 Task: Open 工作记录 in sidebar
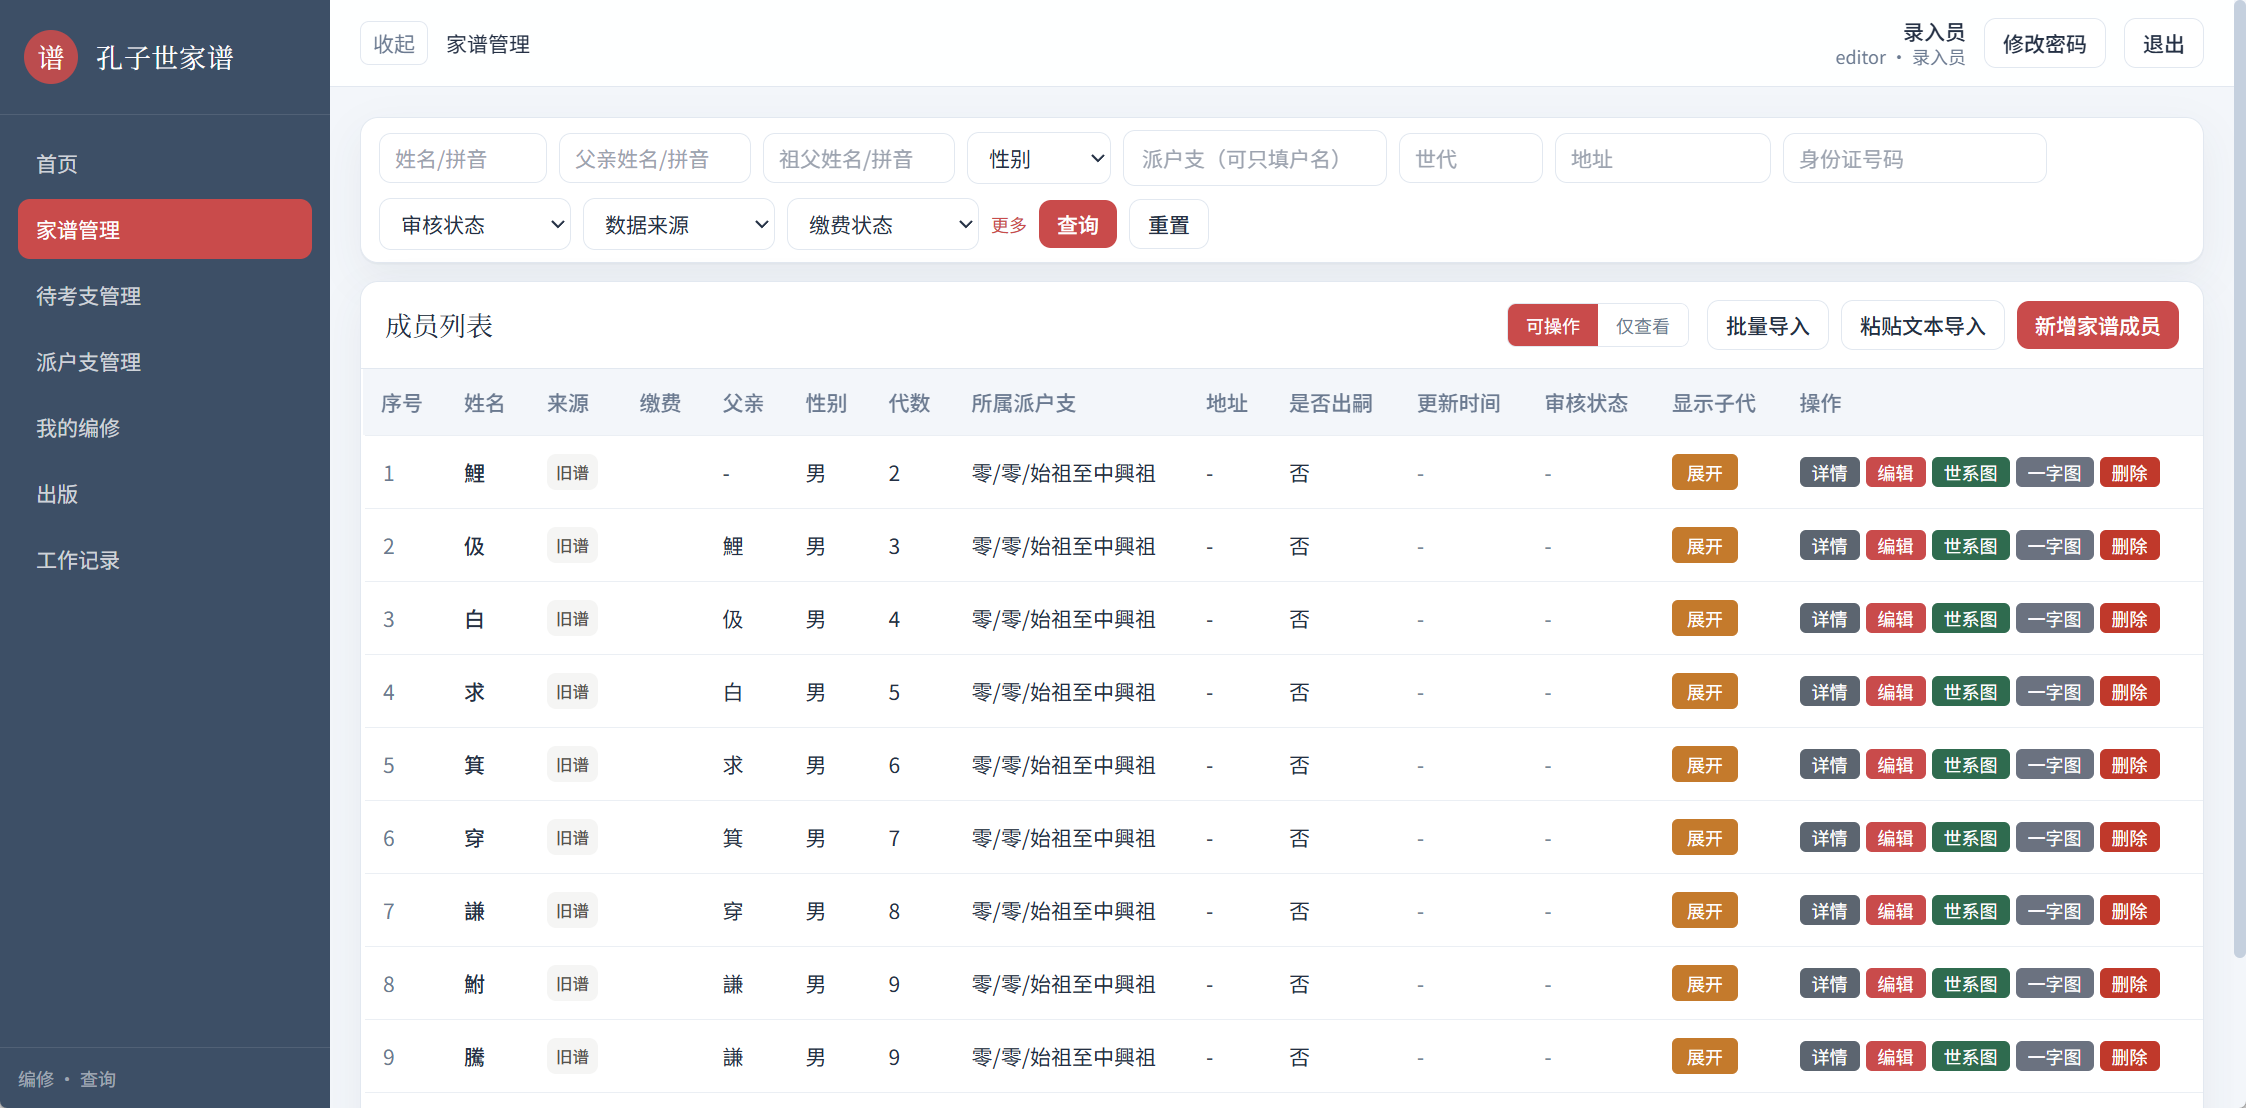pos(165,559)
